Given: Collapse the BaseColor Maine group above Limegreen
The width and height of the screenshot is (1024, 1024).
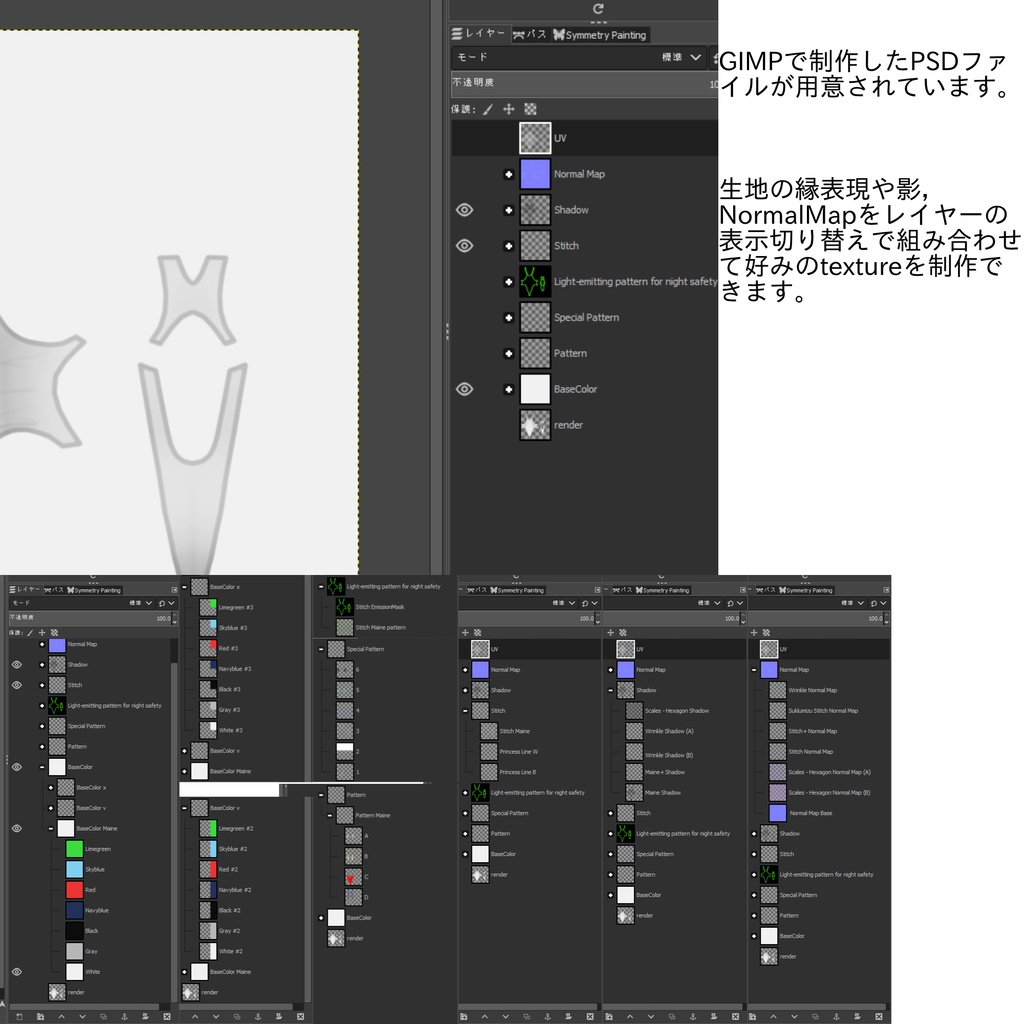Looking at the screenshot, I should coord(51,828).
